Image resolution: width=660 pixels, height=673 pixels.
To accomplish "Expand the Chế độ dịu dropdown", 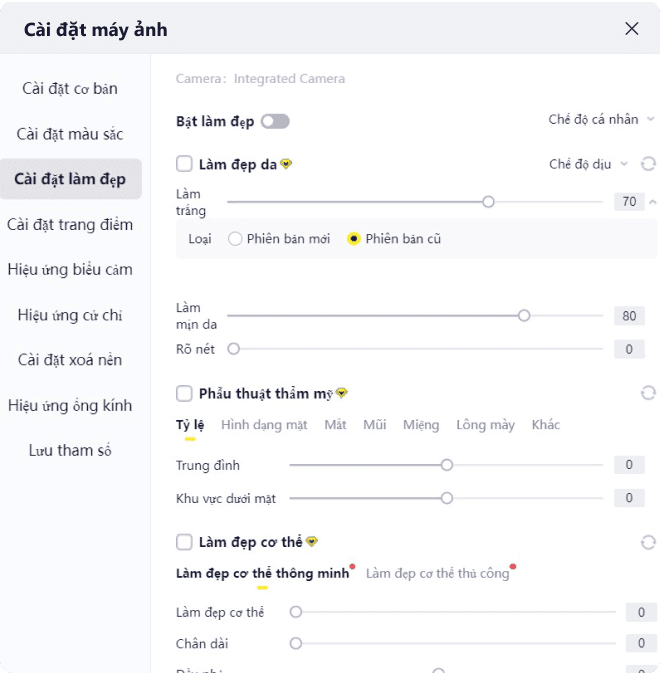I will pyautogui.click(x=589, y=164).
